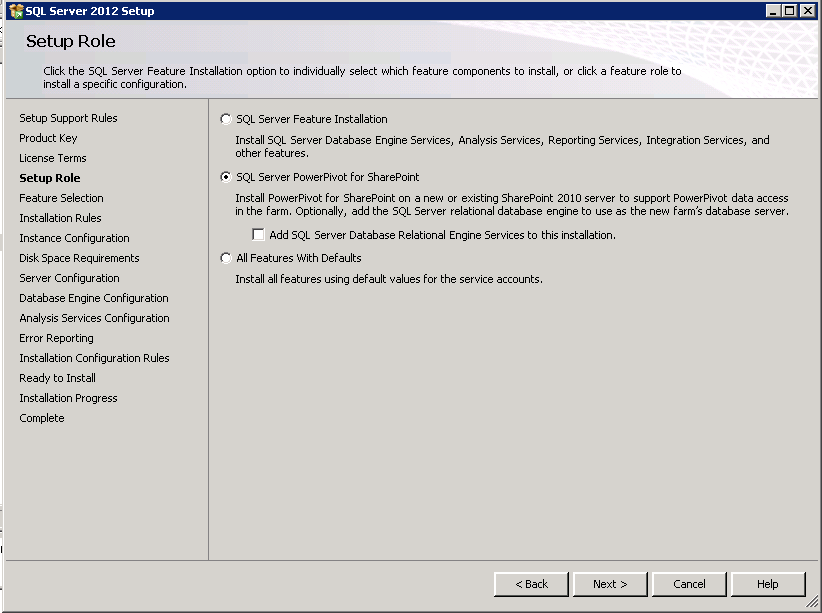Screen dimensions: 822x613
Task: Click Analysis Services Configuration step
Action: coord(94,318)
